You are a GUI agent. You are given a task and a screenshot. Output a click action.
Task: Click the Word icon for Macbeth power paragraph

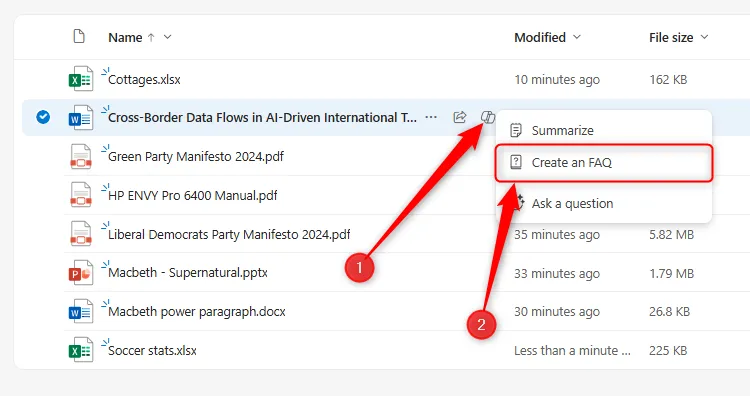click(x=80, y=311)
